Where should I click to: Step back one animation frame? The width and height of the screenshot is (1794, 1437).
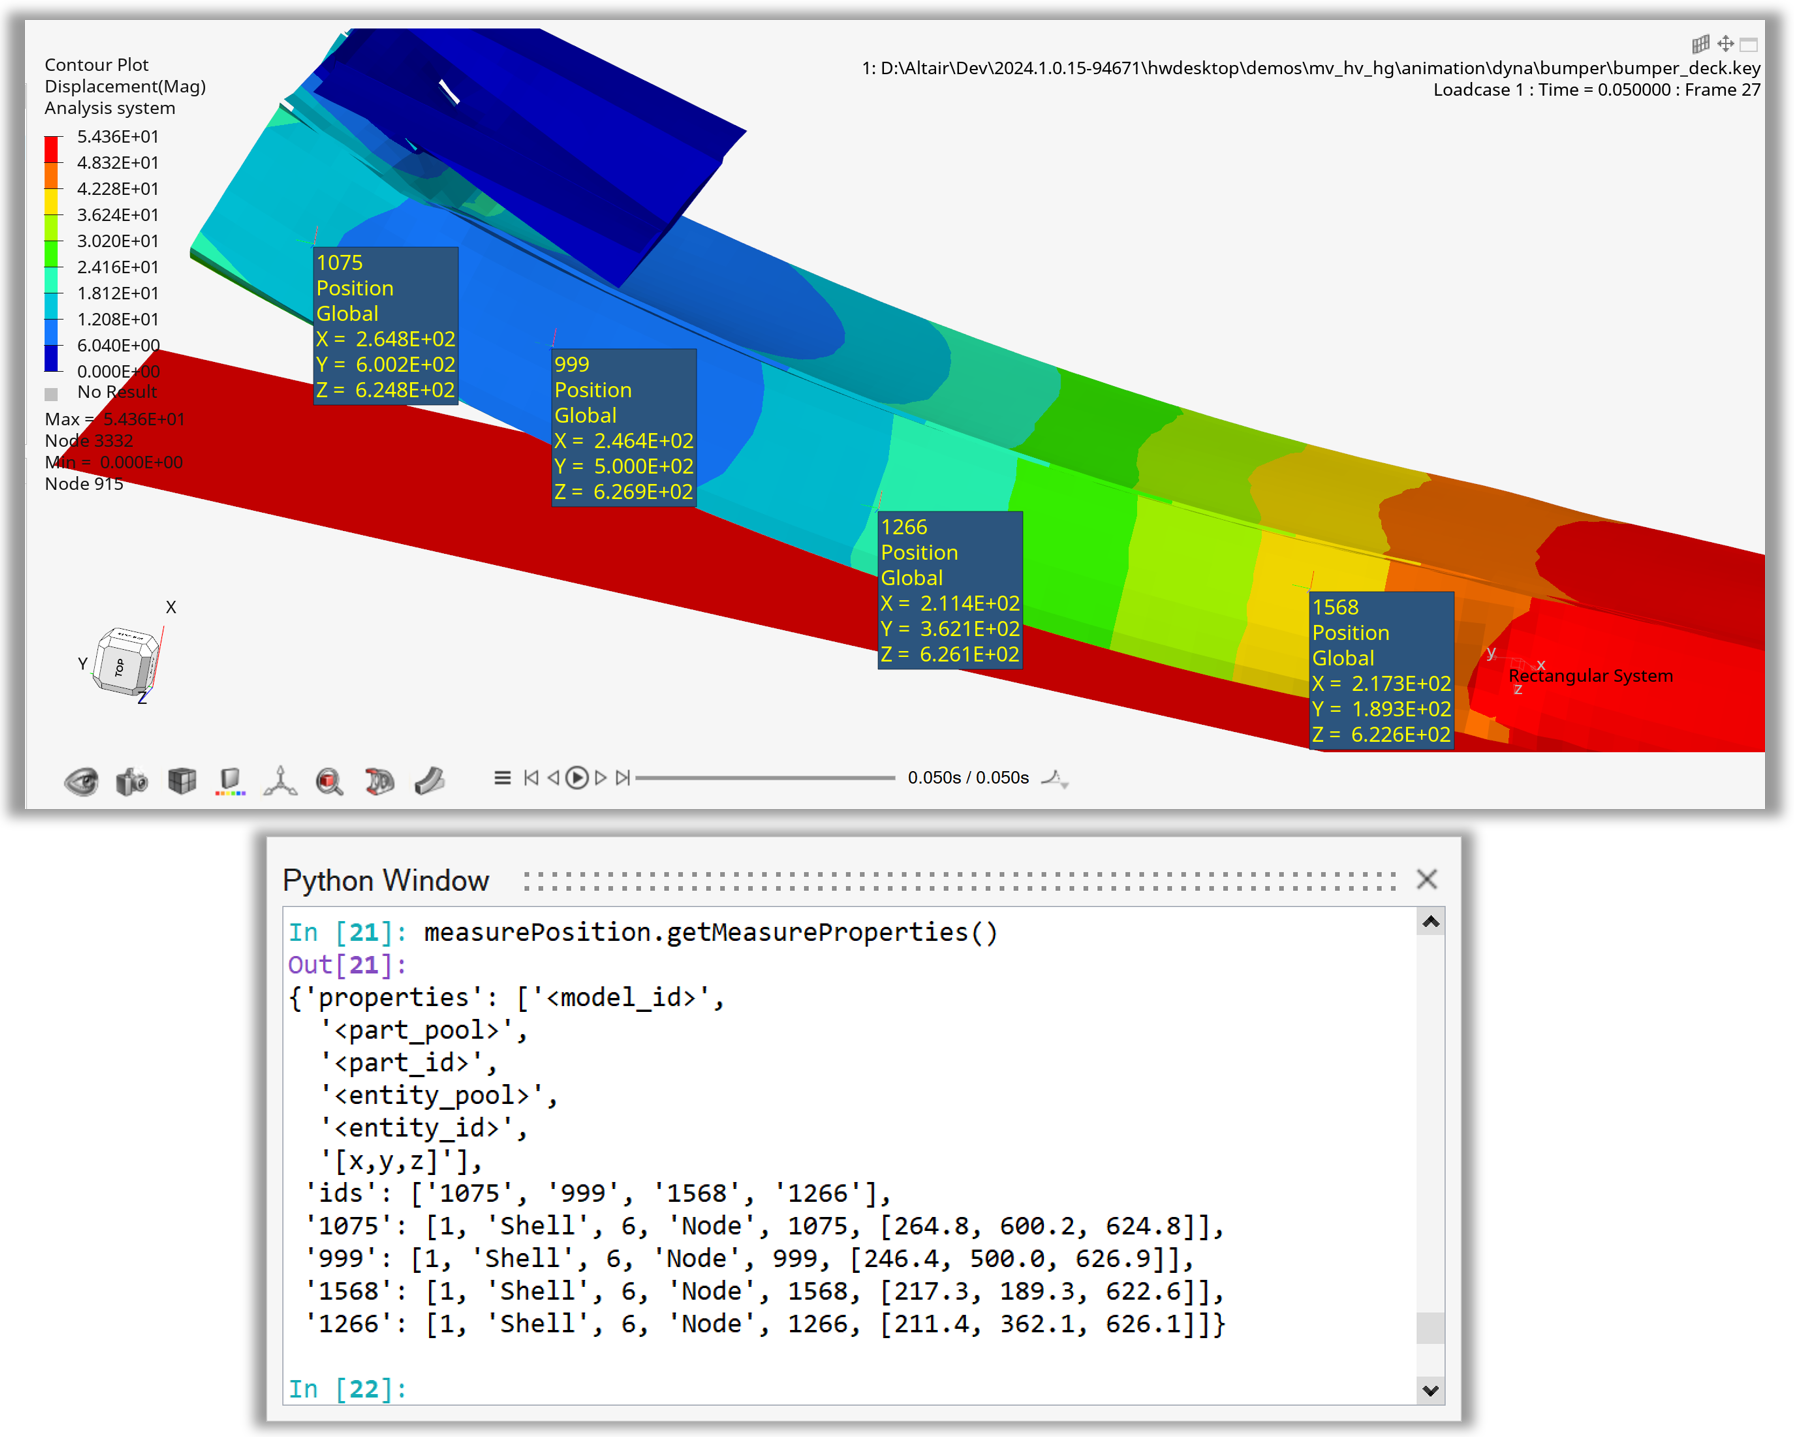click(553, 777)
